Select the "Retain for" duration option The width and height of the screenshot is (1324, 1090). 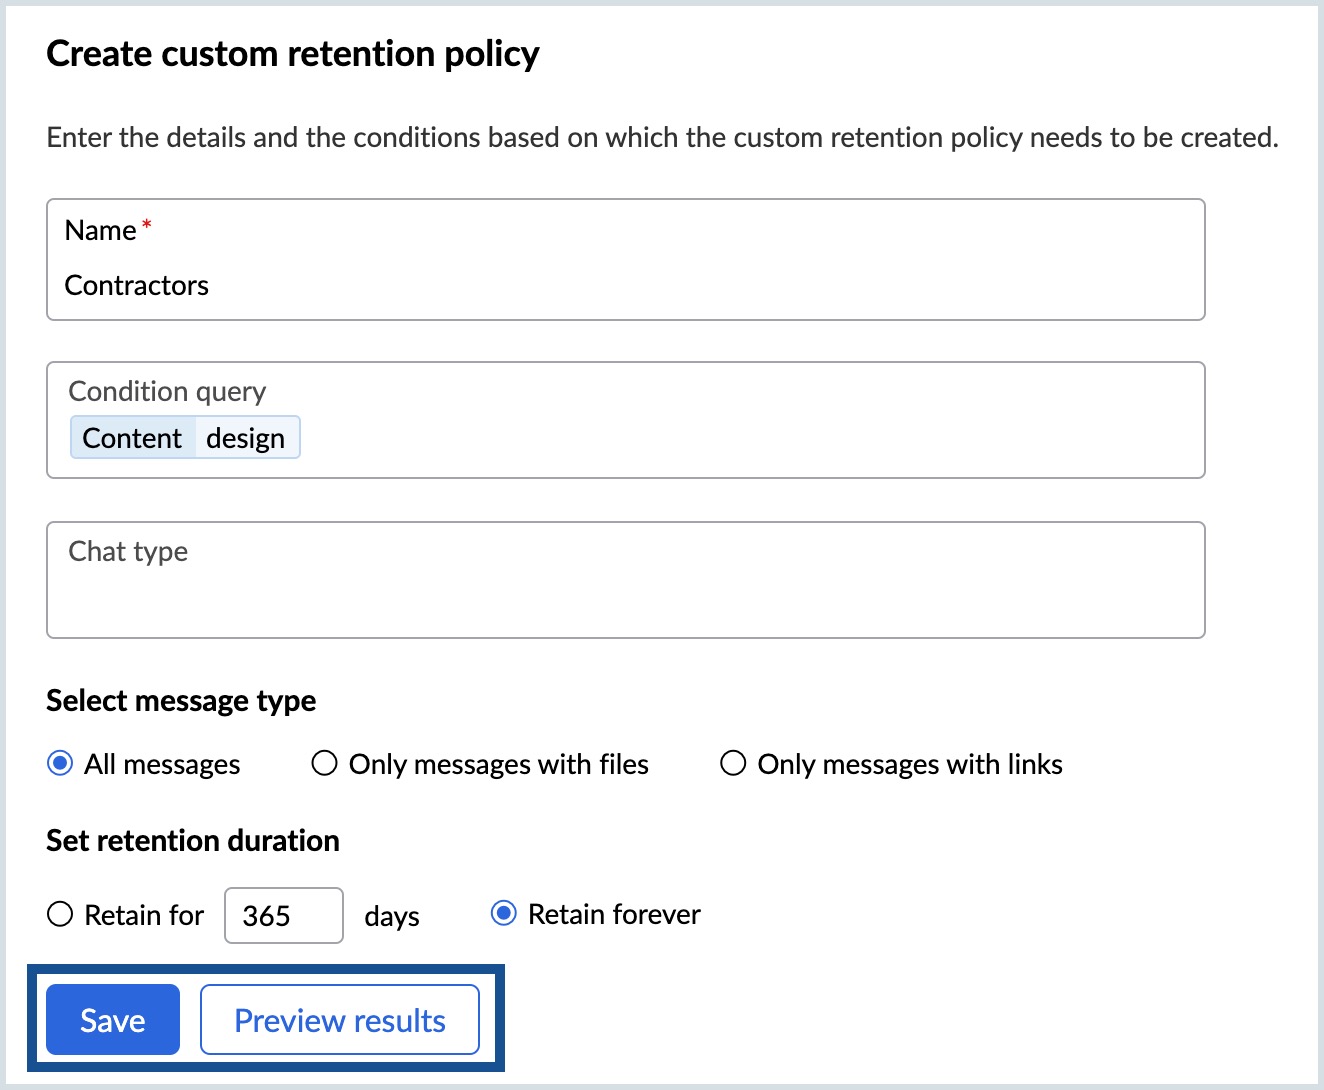click(60, 914)
